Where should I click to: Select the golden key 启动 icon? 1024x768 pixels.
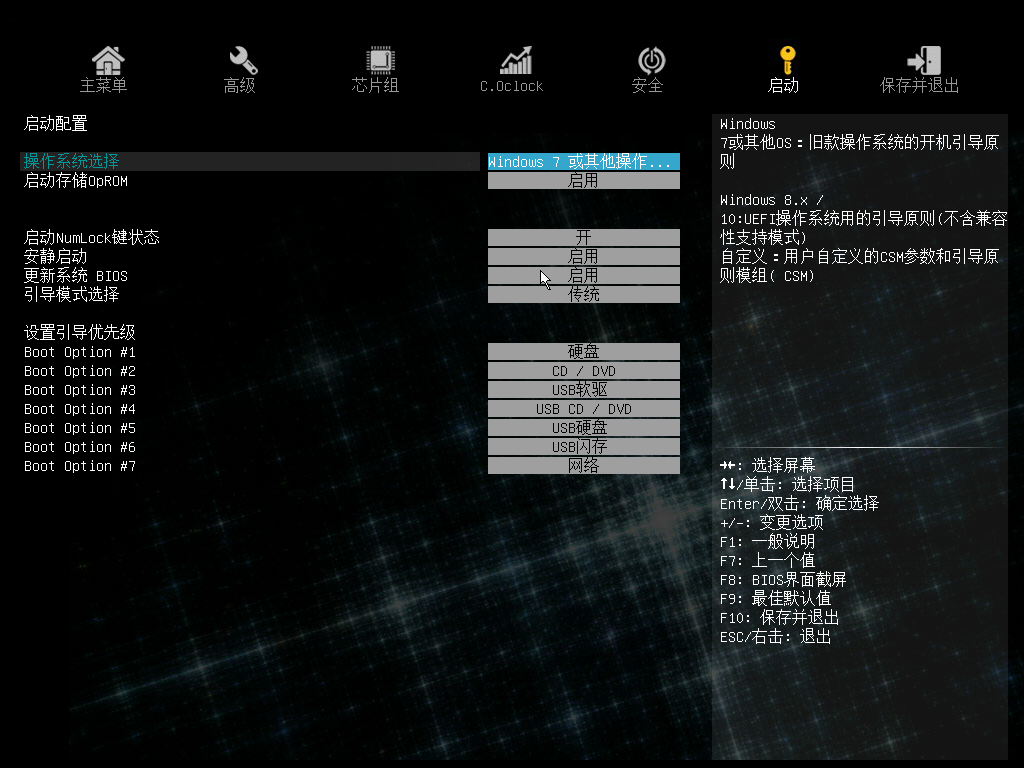tap(786, 59)
